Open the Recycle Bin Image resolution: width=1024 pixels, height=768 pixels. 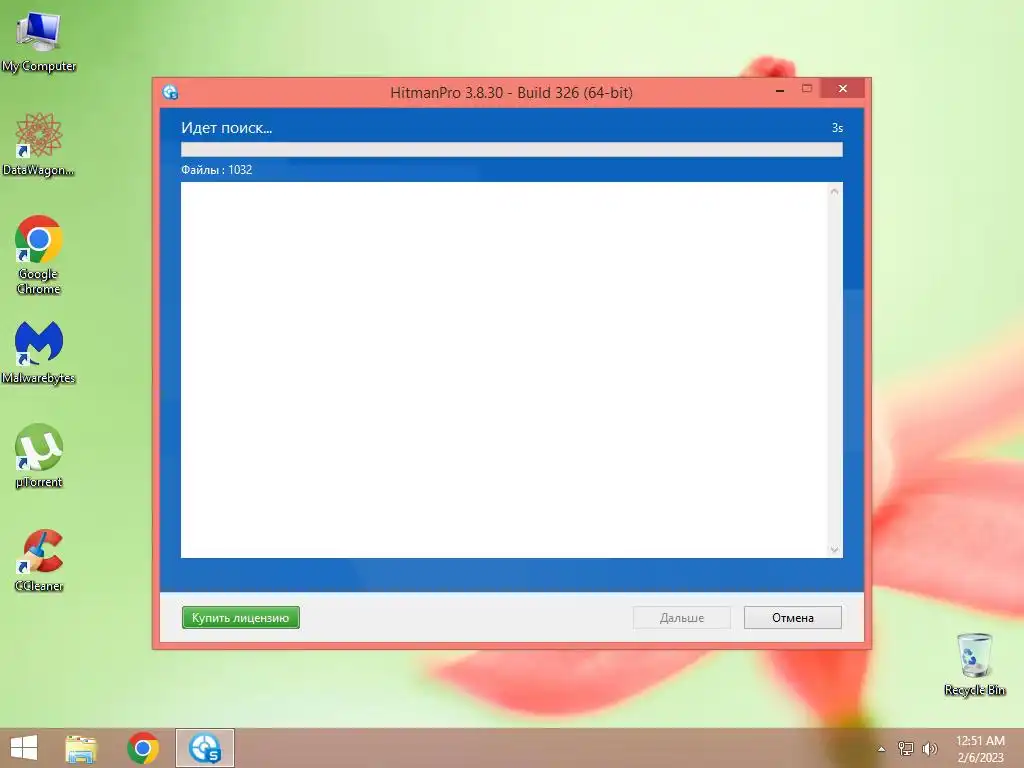point(974,664)
